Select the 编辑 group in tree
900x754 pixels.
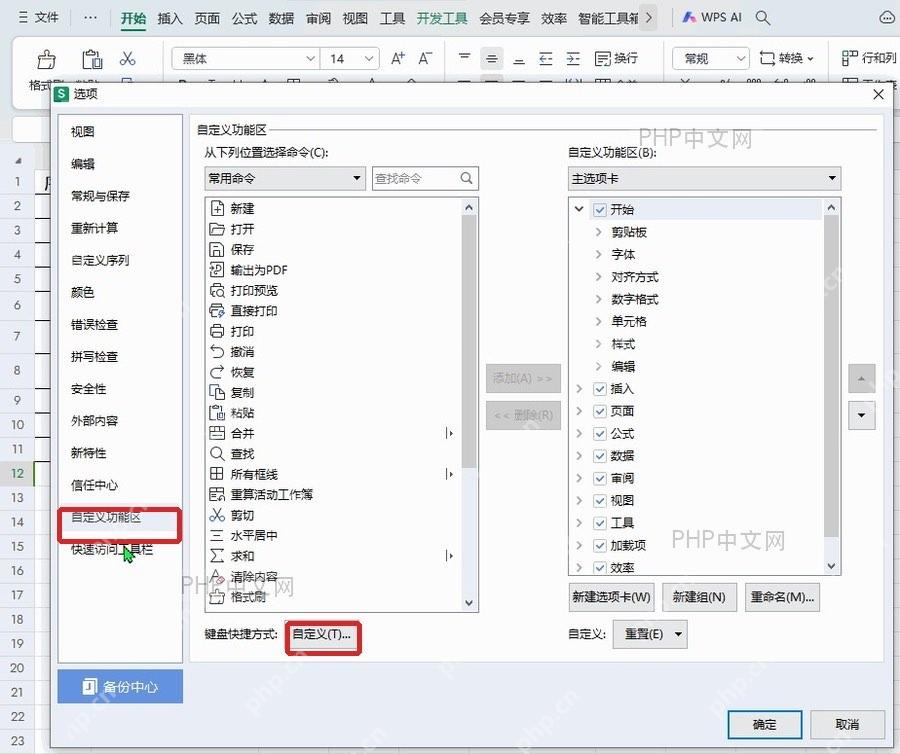point(623,366)
